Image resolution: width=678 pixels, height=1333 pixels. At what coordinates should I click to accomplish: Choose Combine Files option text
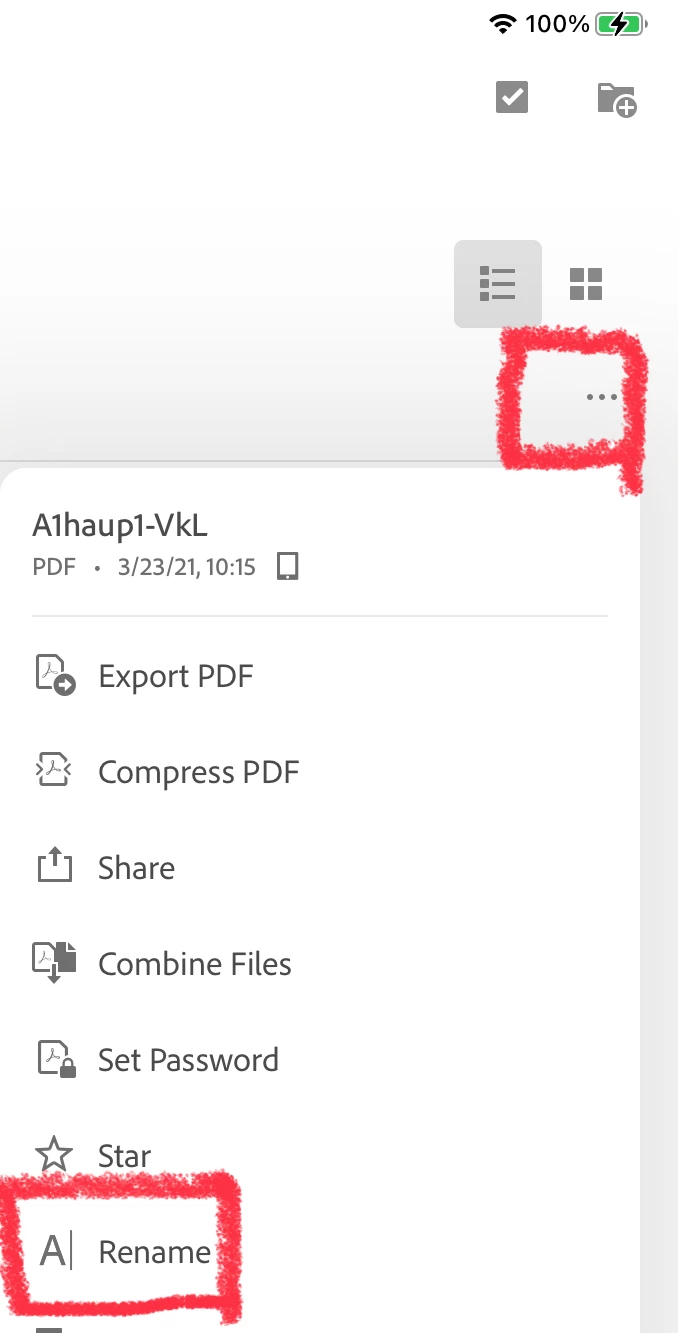pos(195,964)
